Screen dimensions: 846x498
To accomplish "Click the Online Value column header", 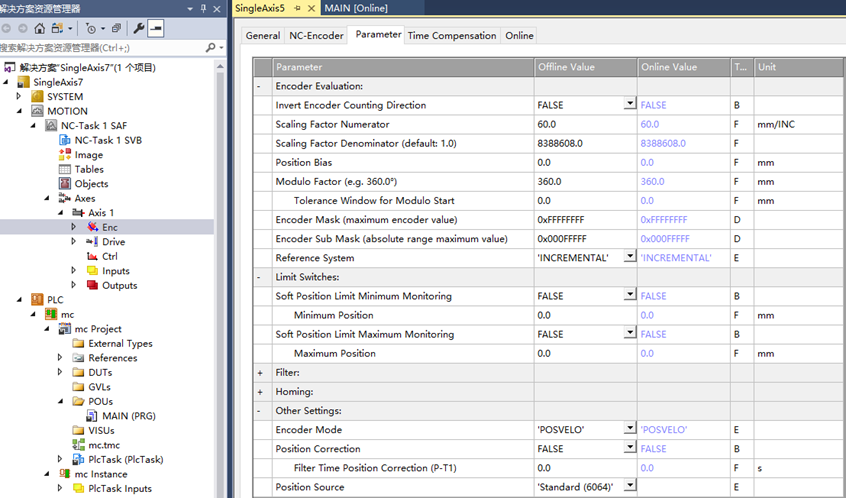I will pyautogui.click(x=684, y=67).
